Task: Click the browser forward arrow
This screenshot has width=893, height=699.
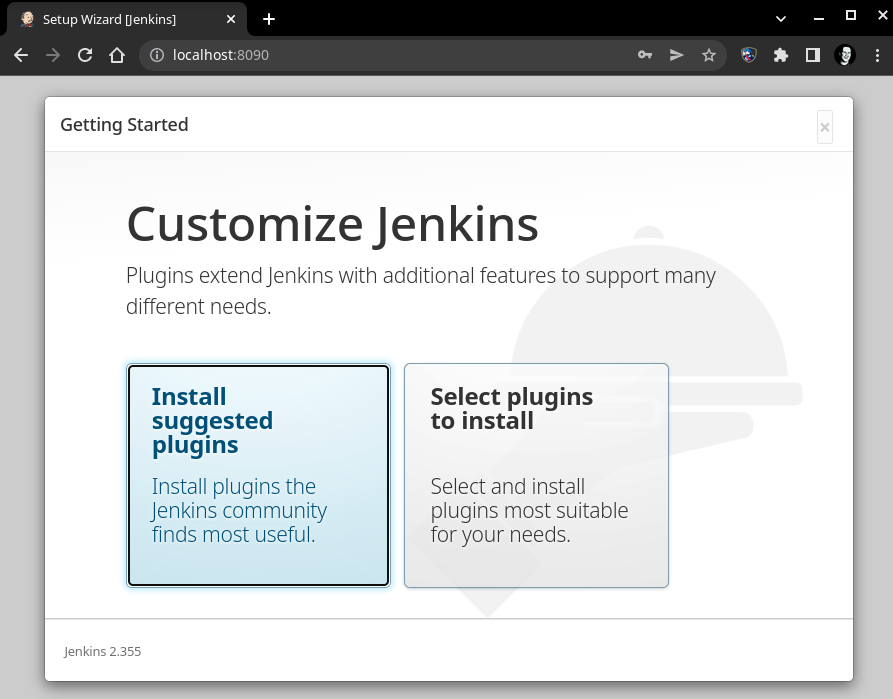Action: (x=53, y=55)
